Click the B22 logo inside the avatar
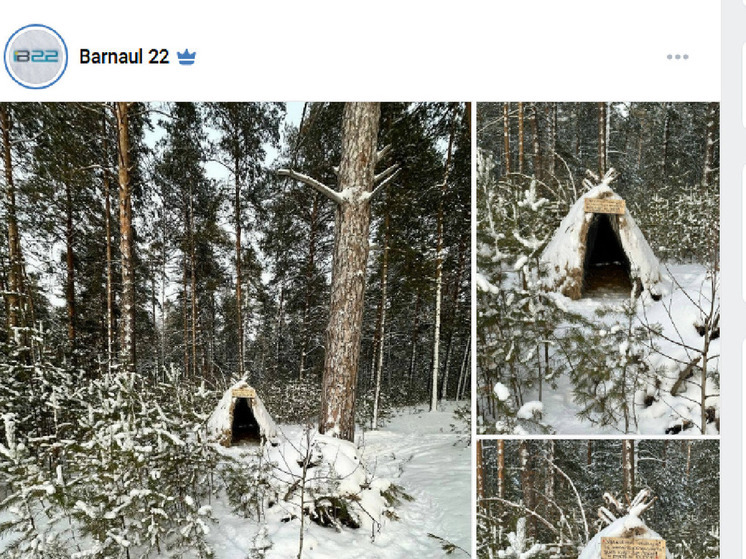Screen dimensions: 746x559 36,56
